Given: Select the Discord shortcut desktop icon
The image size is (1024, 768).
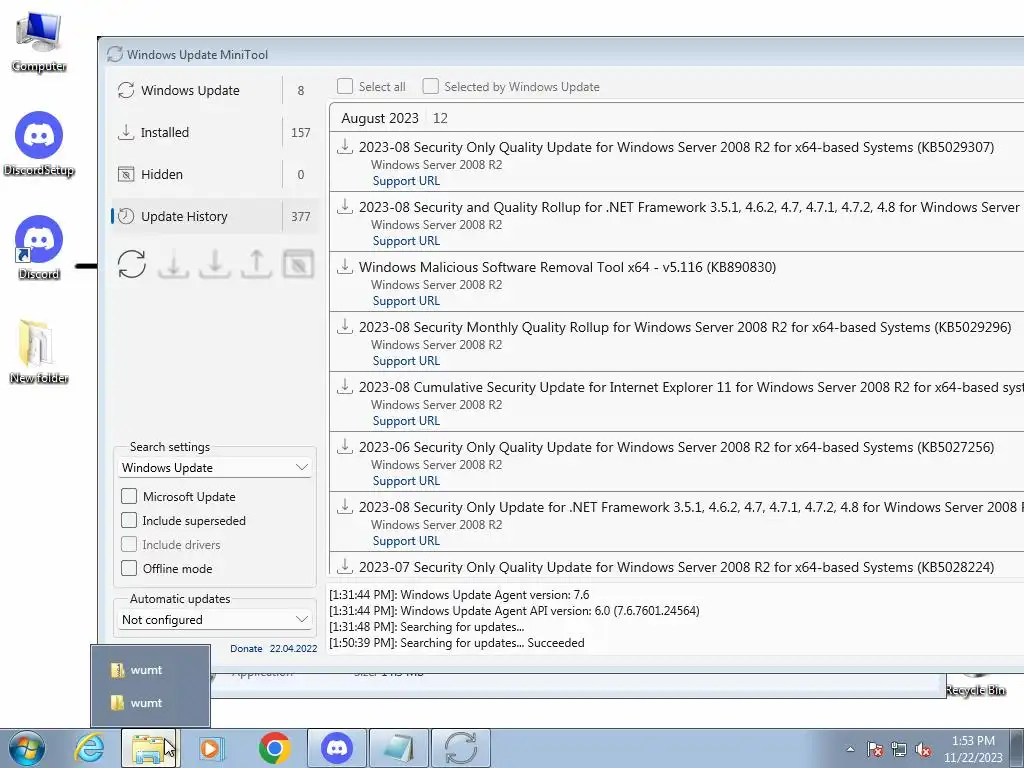Looking at the screenshot, I should [x=39, y=248].
